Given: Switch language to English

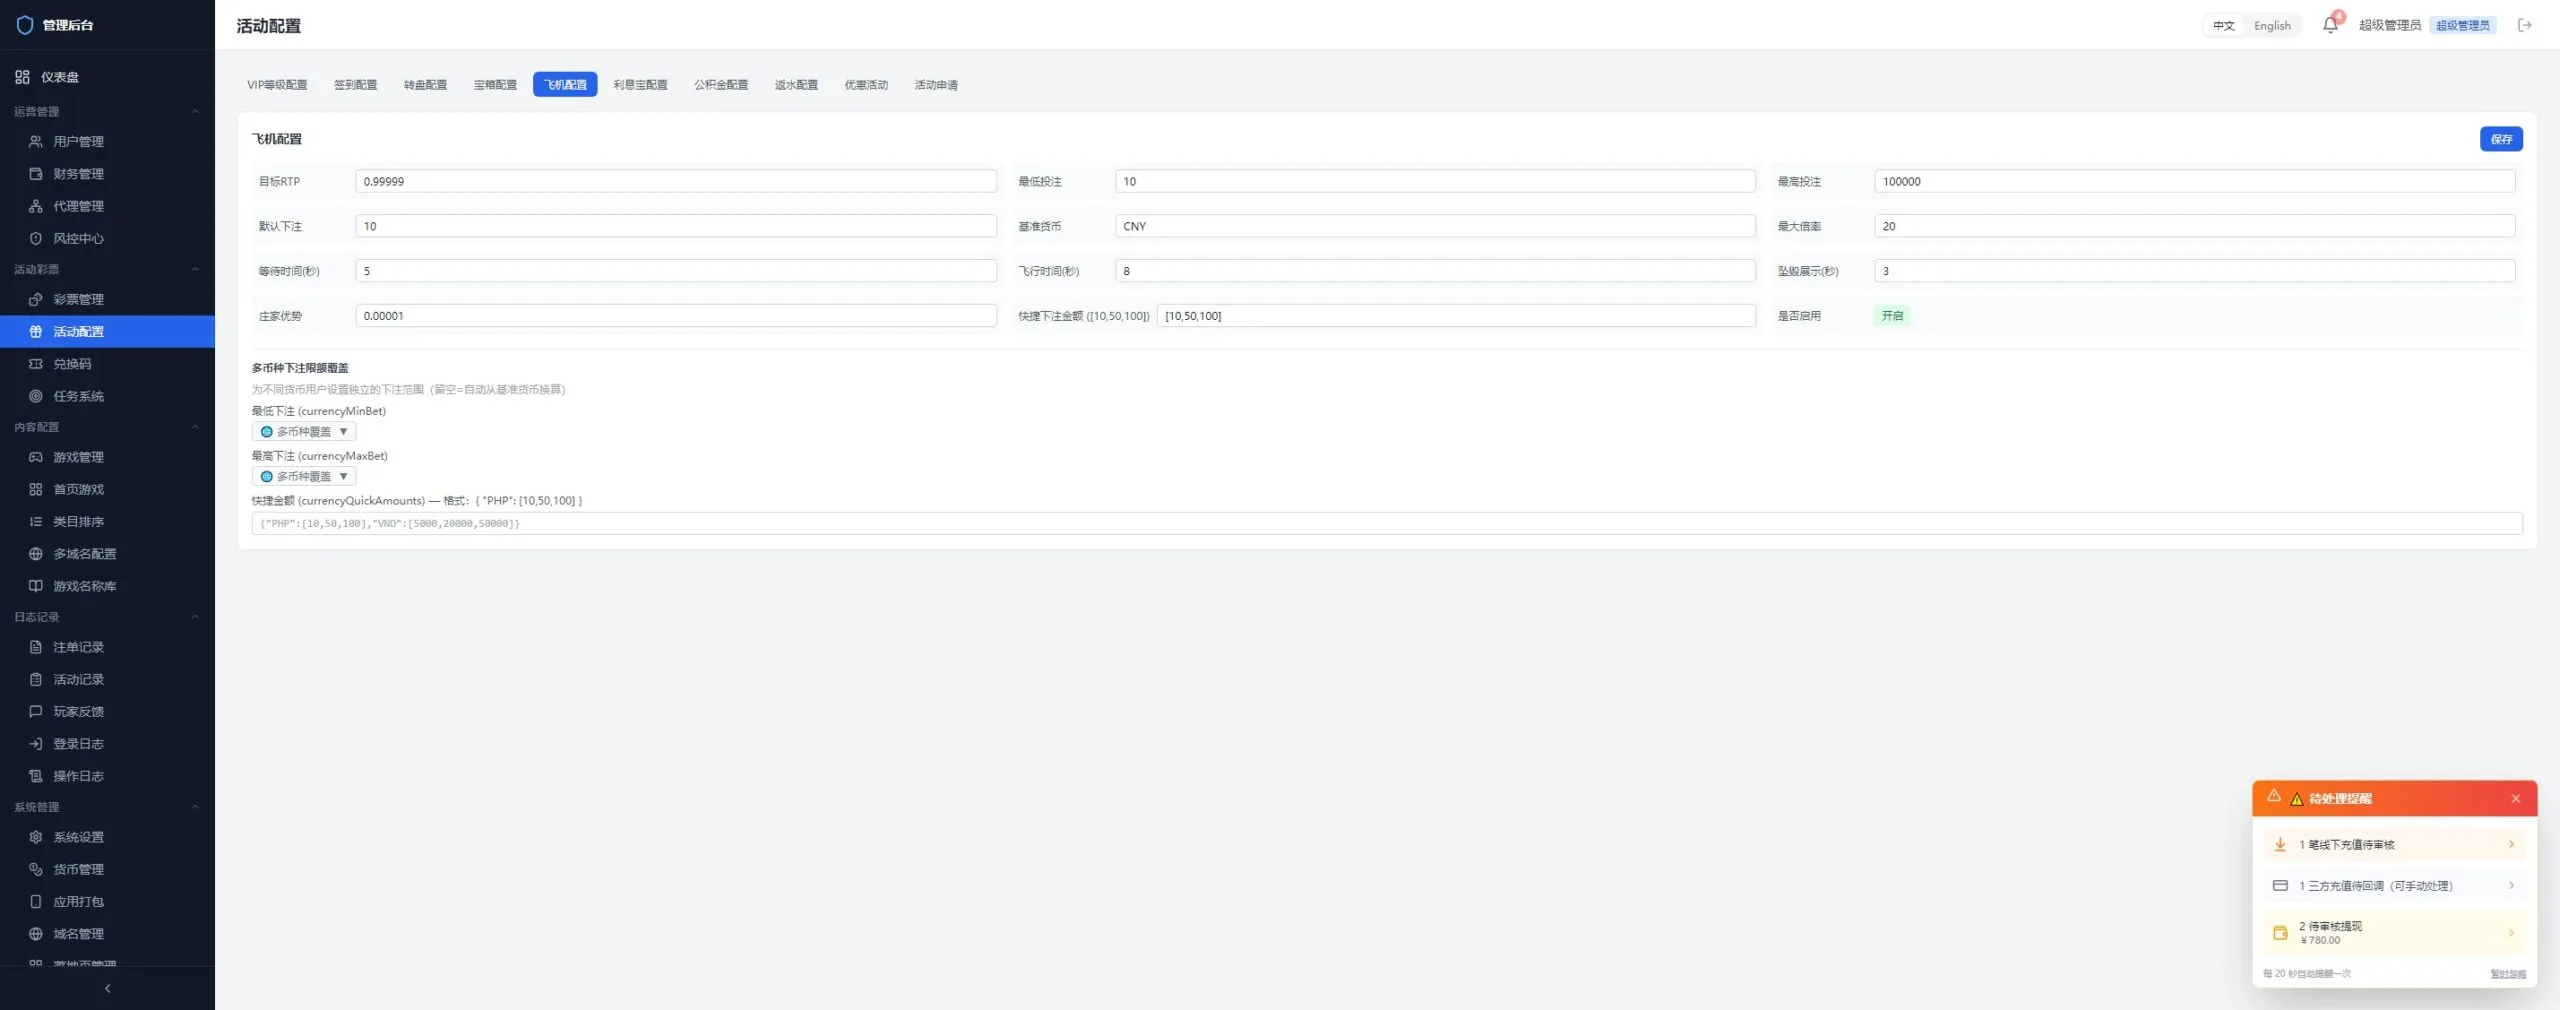Looking at the screenshot, I should pos(2271,26).
